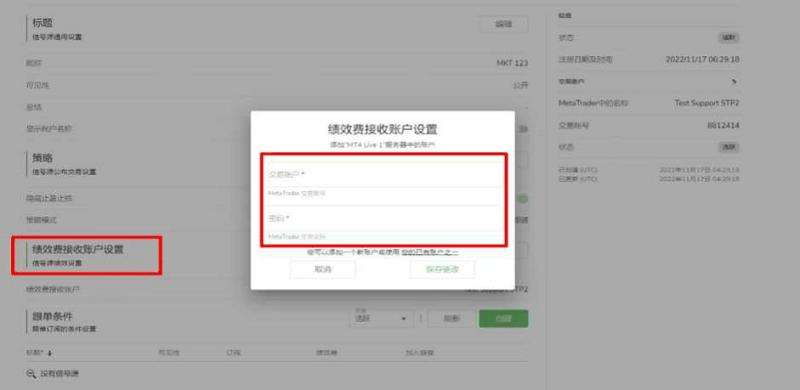Click the 绩效费接收账户设置 section heading
The width and height of the screenshot is (800, 390).
point(78,249)
